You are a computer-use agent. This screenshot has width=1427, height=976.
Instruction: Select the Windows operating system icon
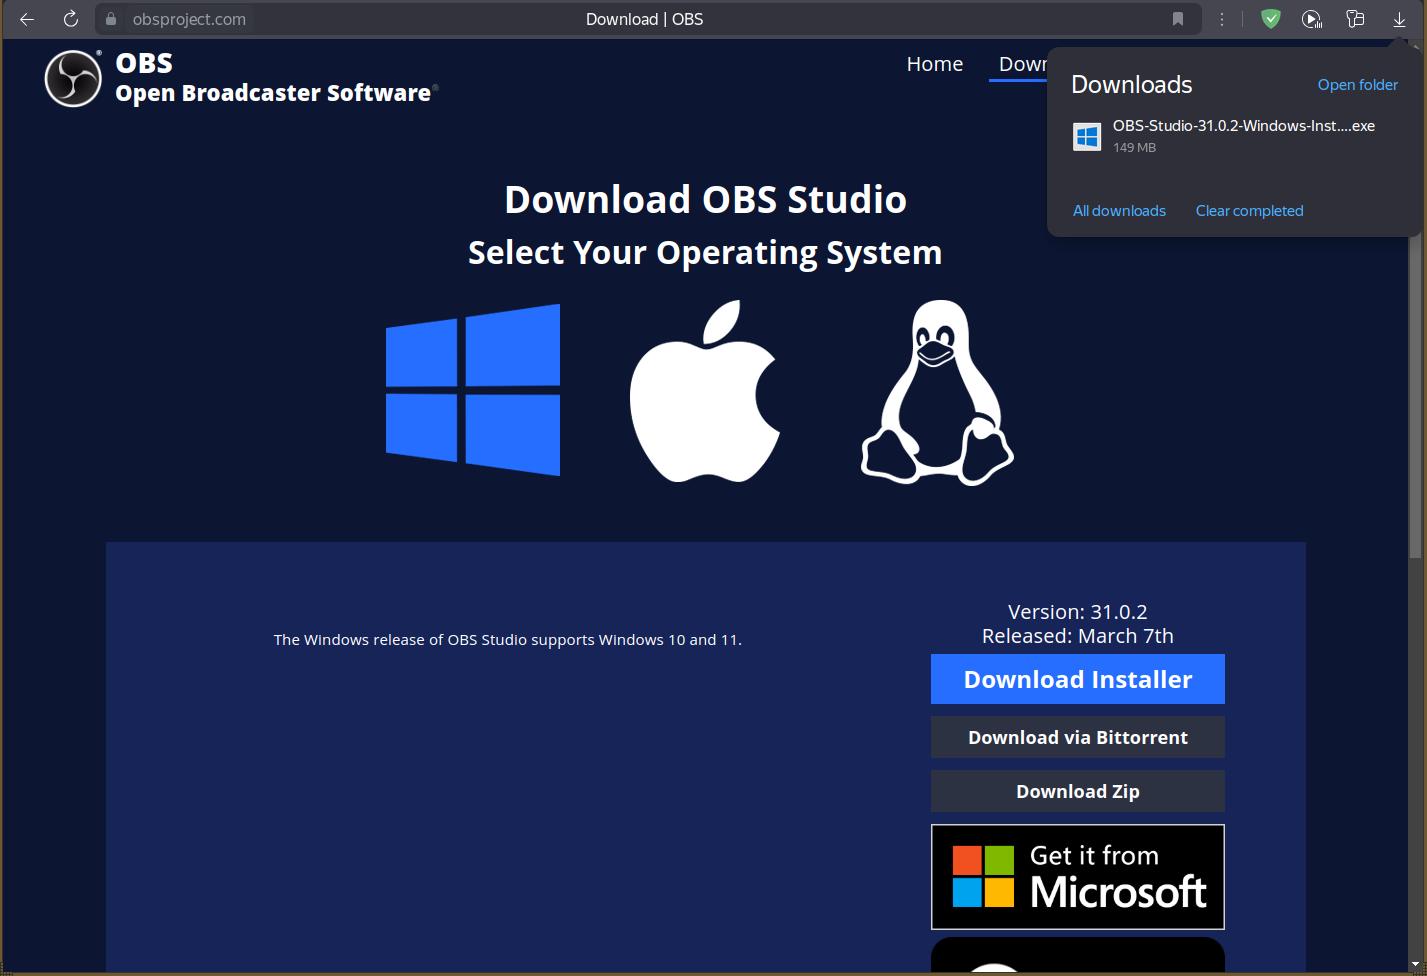tap(473, 390)
